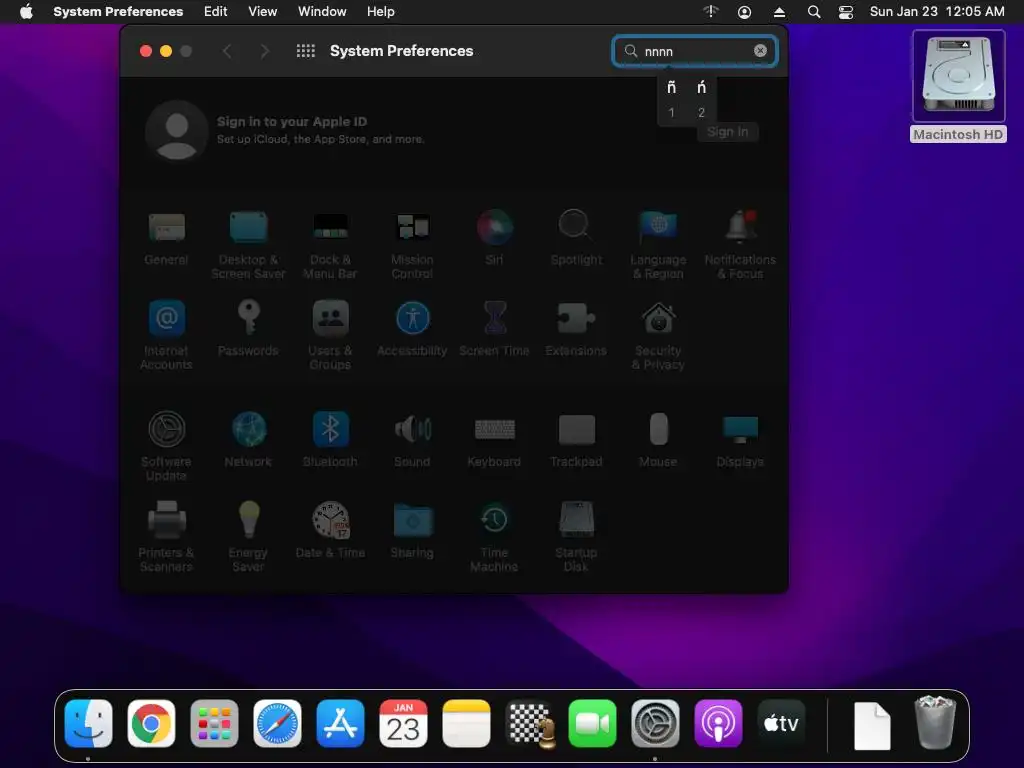The image size is (1024, 768).
Task: Open Spotlight search in menu bar
Action: 814,12
